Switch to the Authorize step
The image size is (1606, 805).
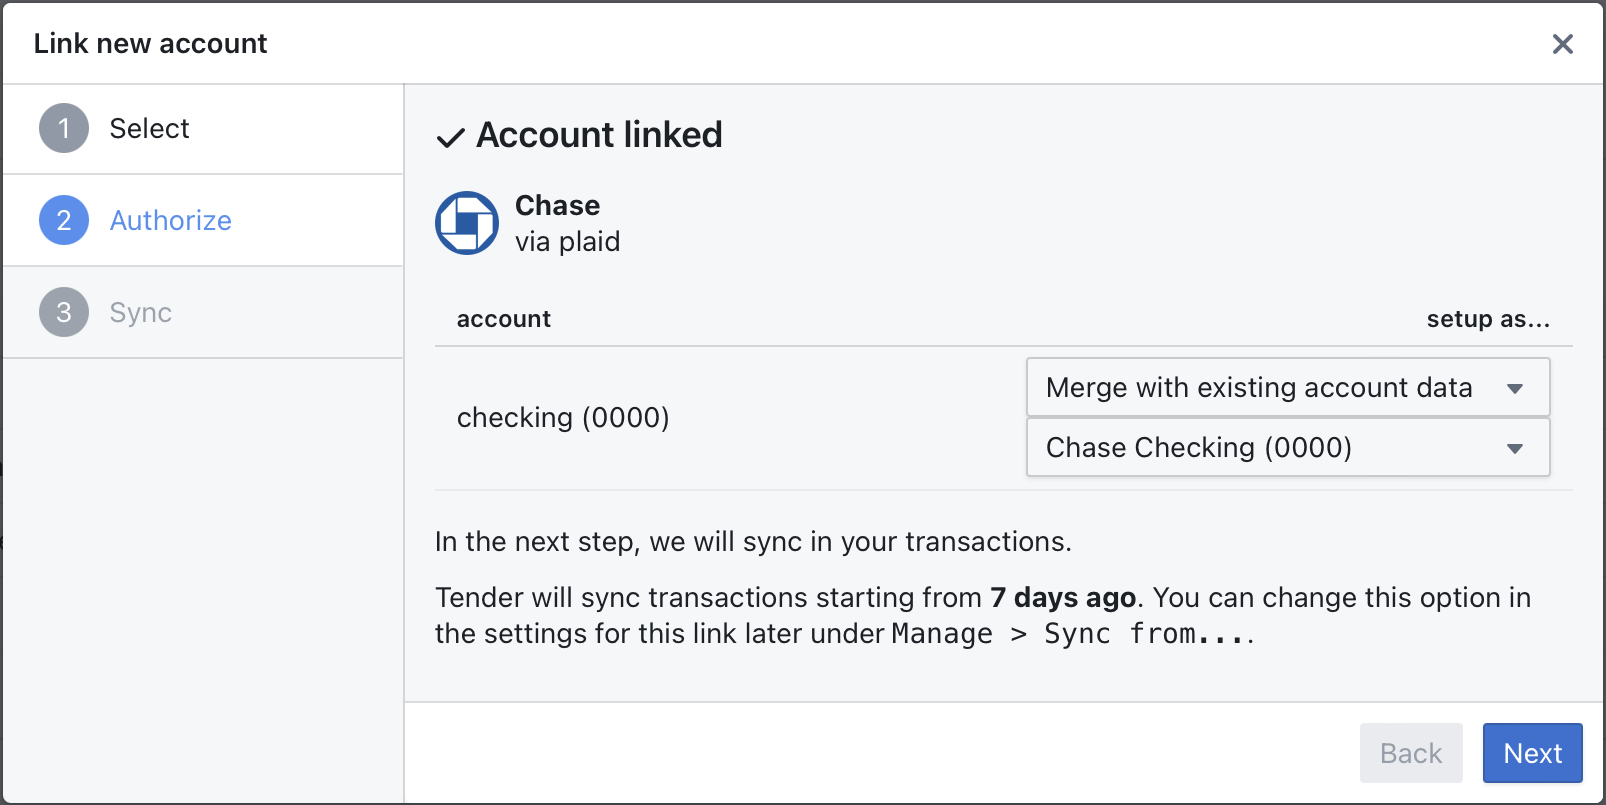point(170,220)
